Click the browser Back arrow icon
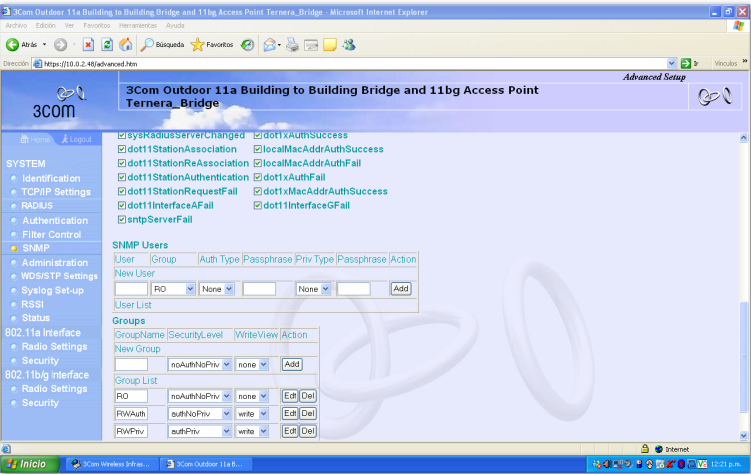 [14, 44]
